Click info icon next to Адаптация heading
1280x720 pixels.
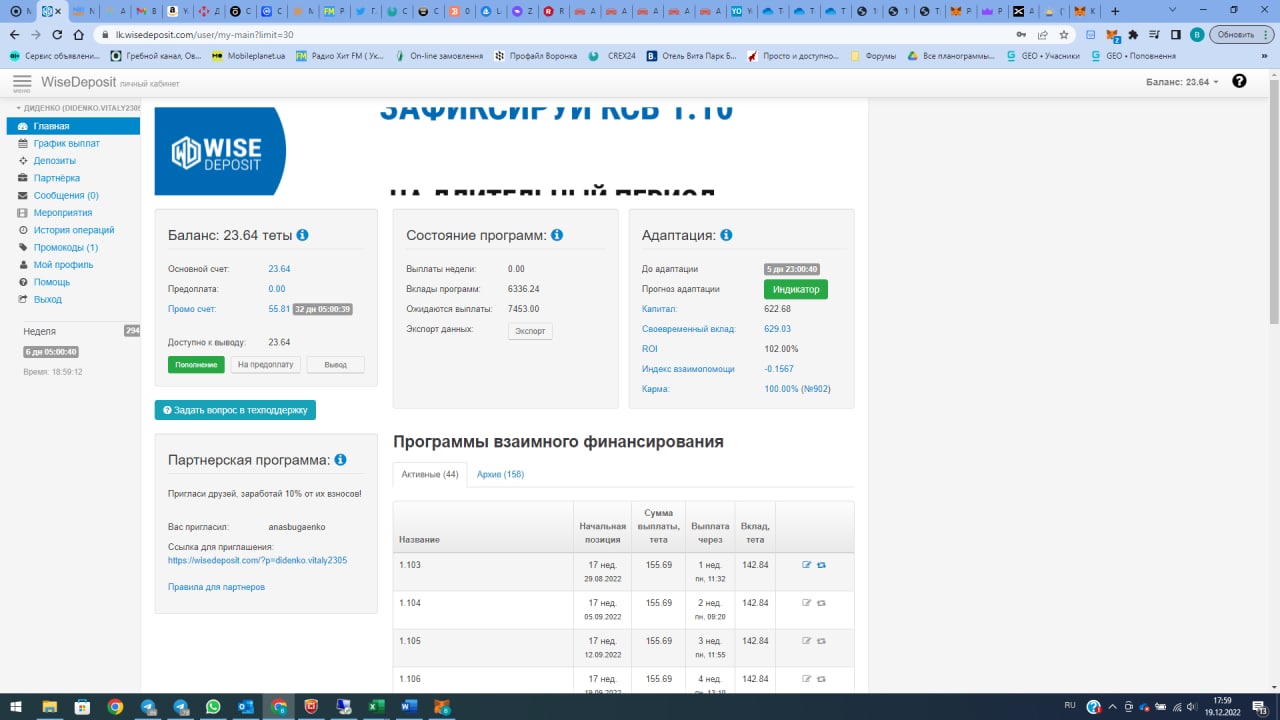click(x=726, y=235)
